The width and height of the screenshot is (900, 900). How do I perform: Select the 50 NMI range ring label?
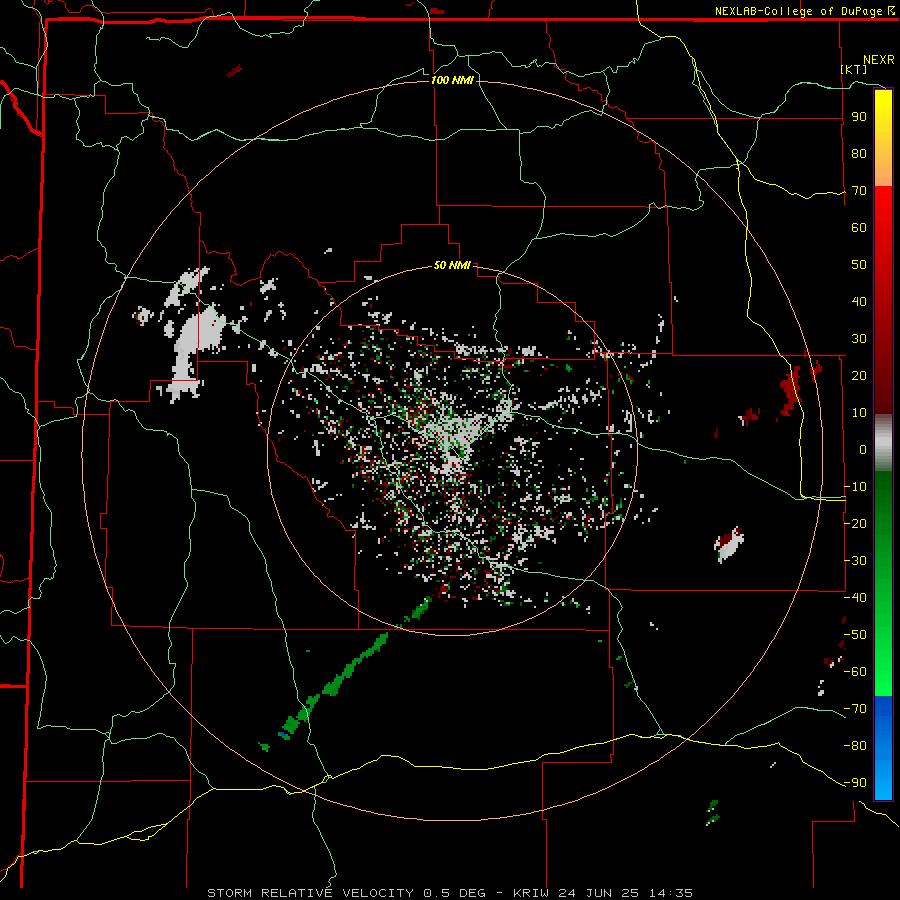click(452, 265)
